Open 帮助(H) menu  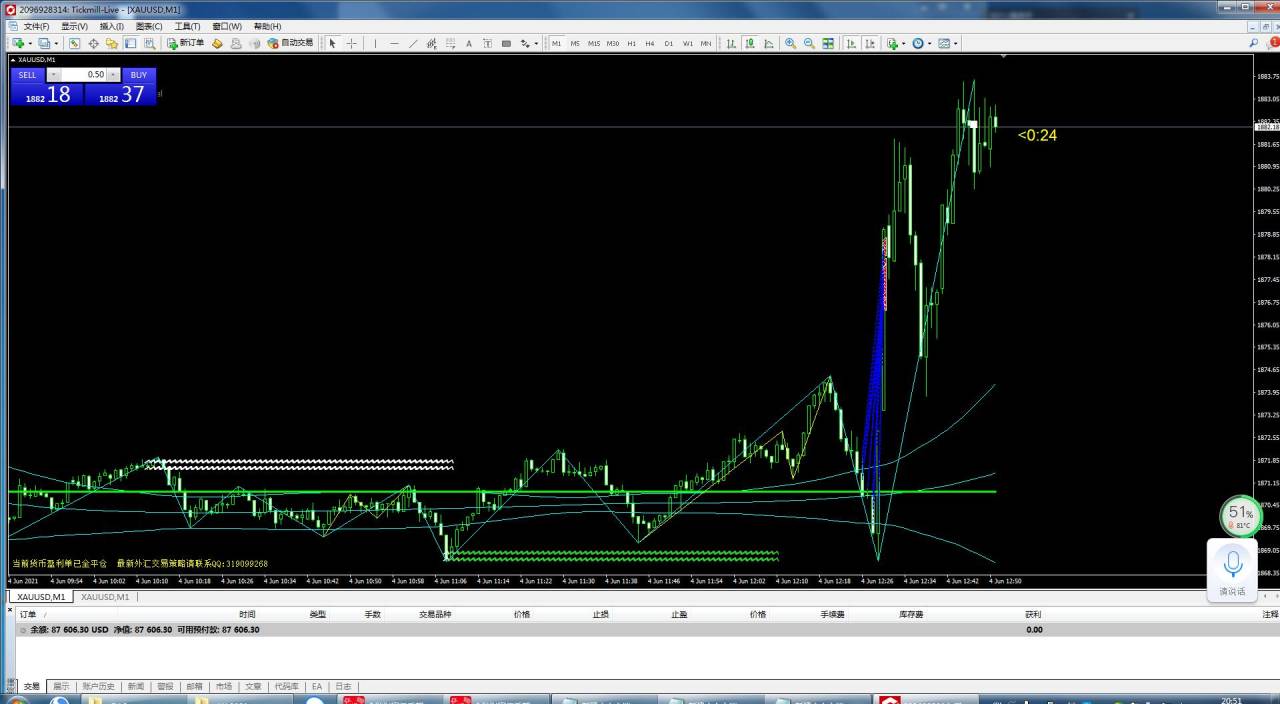click(x=267, y=26)
